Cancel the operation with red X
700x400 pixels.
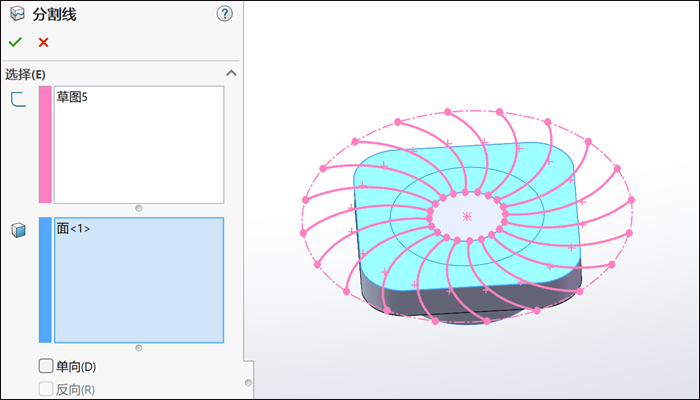click(43, 42)
